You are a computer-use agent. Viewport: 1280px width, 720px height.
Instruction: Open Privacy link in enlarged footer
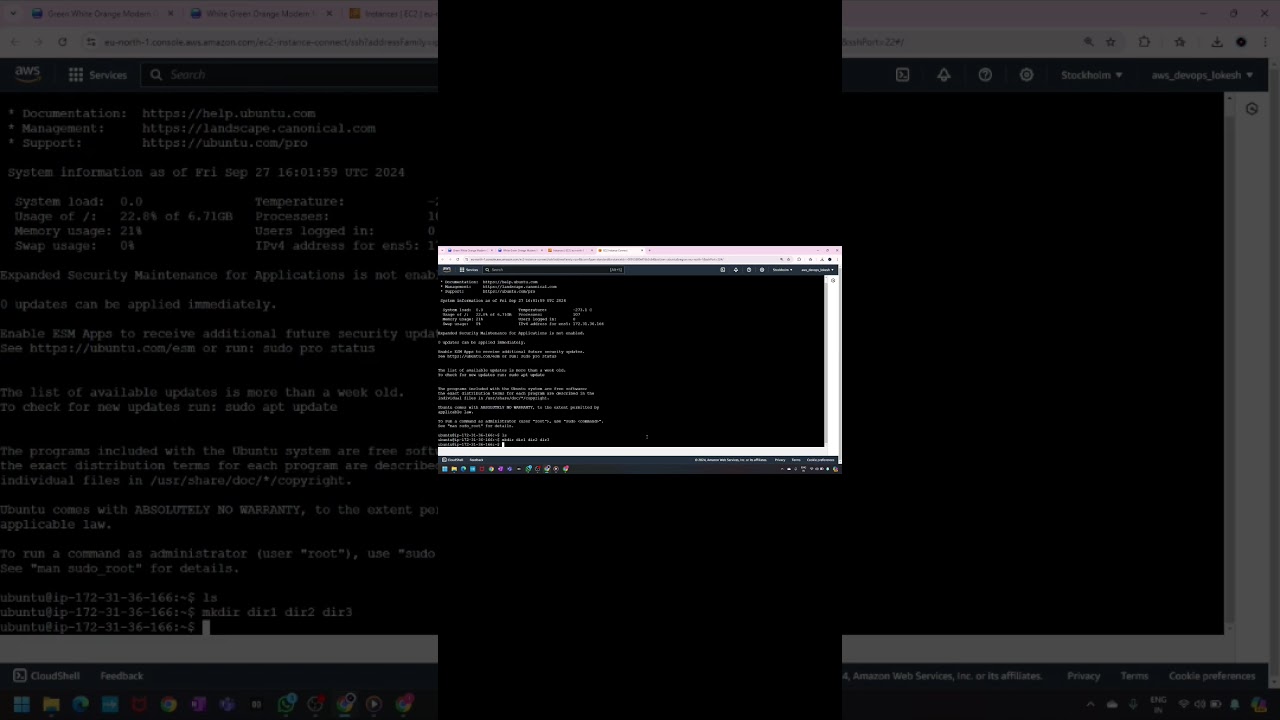(1083, 676)
